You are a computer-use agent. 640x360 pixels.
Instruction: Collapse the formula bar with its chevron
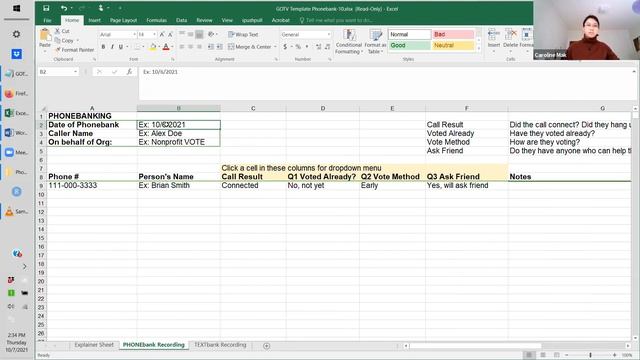coord(634,72)
